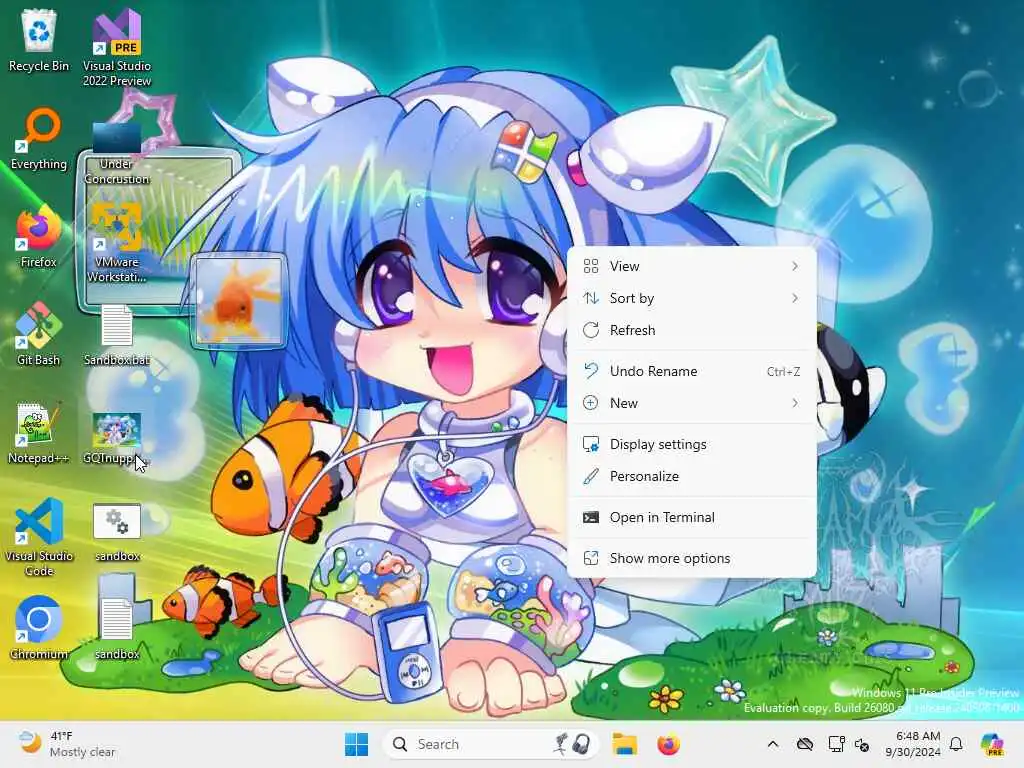The height and width of the screenshot is (768, 1024).
Task: Select the Notepad++ desktop shortcut
Action: click(39, 432)
